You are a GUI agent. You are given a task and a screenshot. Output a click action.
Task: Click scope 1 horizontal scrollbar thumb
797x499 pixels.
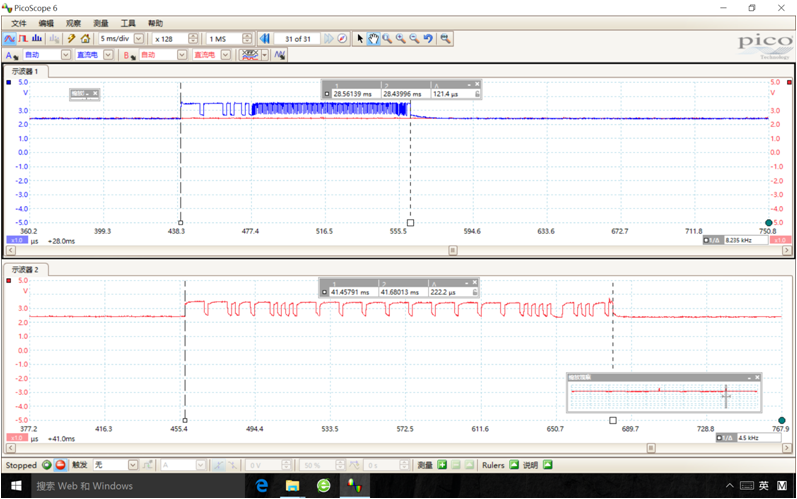click(x=453, y=251)
